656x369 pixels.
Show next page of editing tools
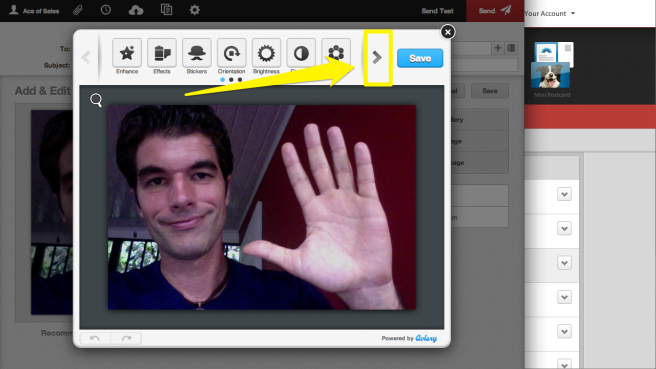(377, 57)
